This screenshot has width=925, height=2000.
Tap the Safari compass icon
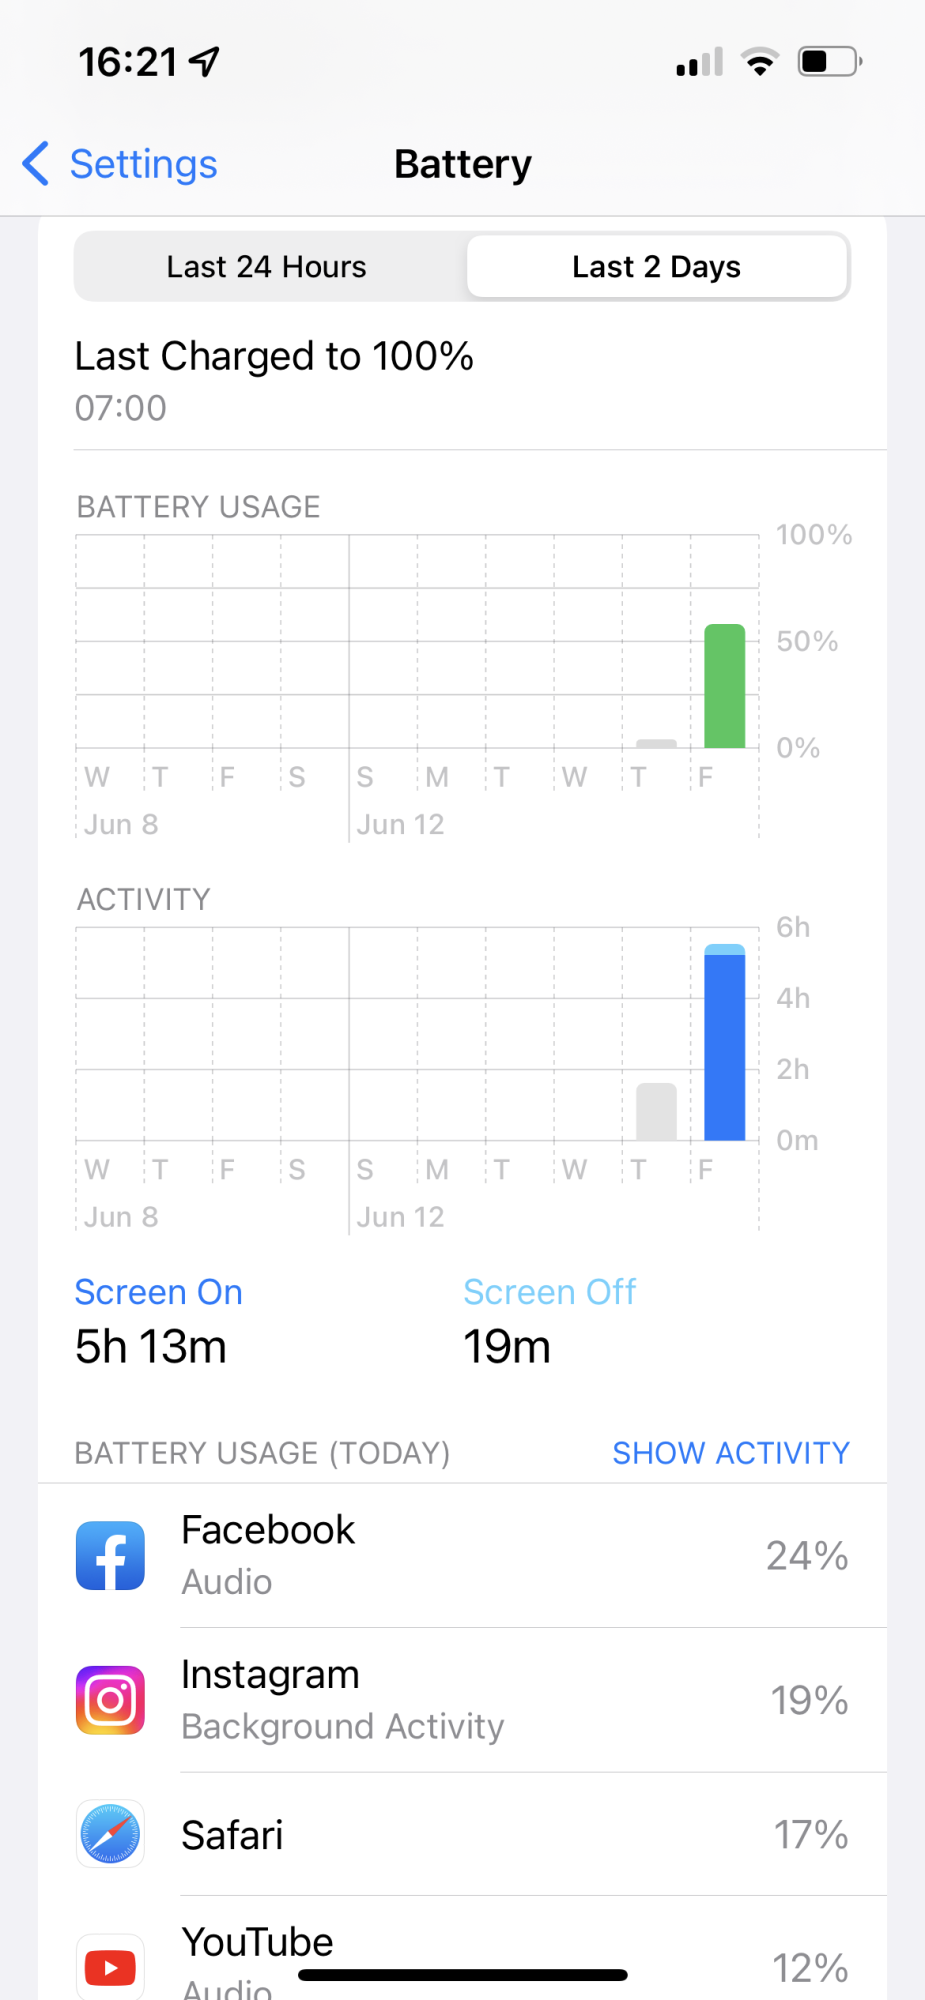pyautogui.click(x=110, y=1834)
